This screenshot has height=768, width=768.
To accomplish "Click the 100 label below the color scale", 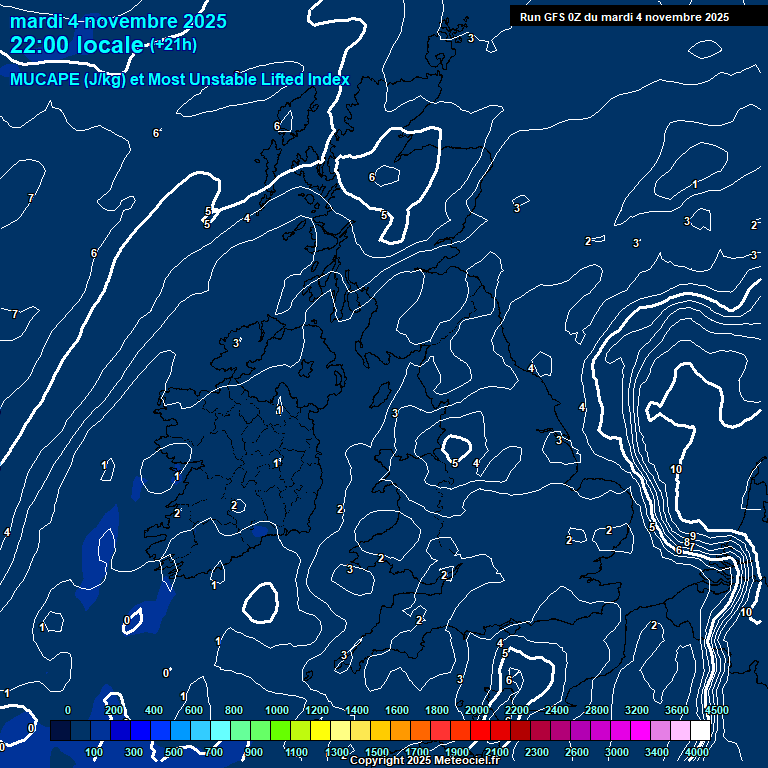I will 95,752.
